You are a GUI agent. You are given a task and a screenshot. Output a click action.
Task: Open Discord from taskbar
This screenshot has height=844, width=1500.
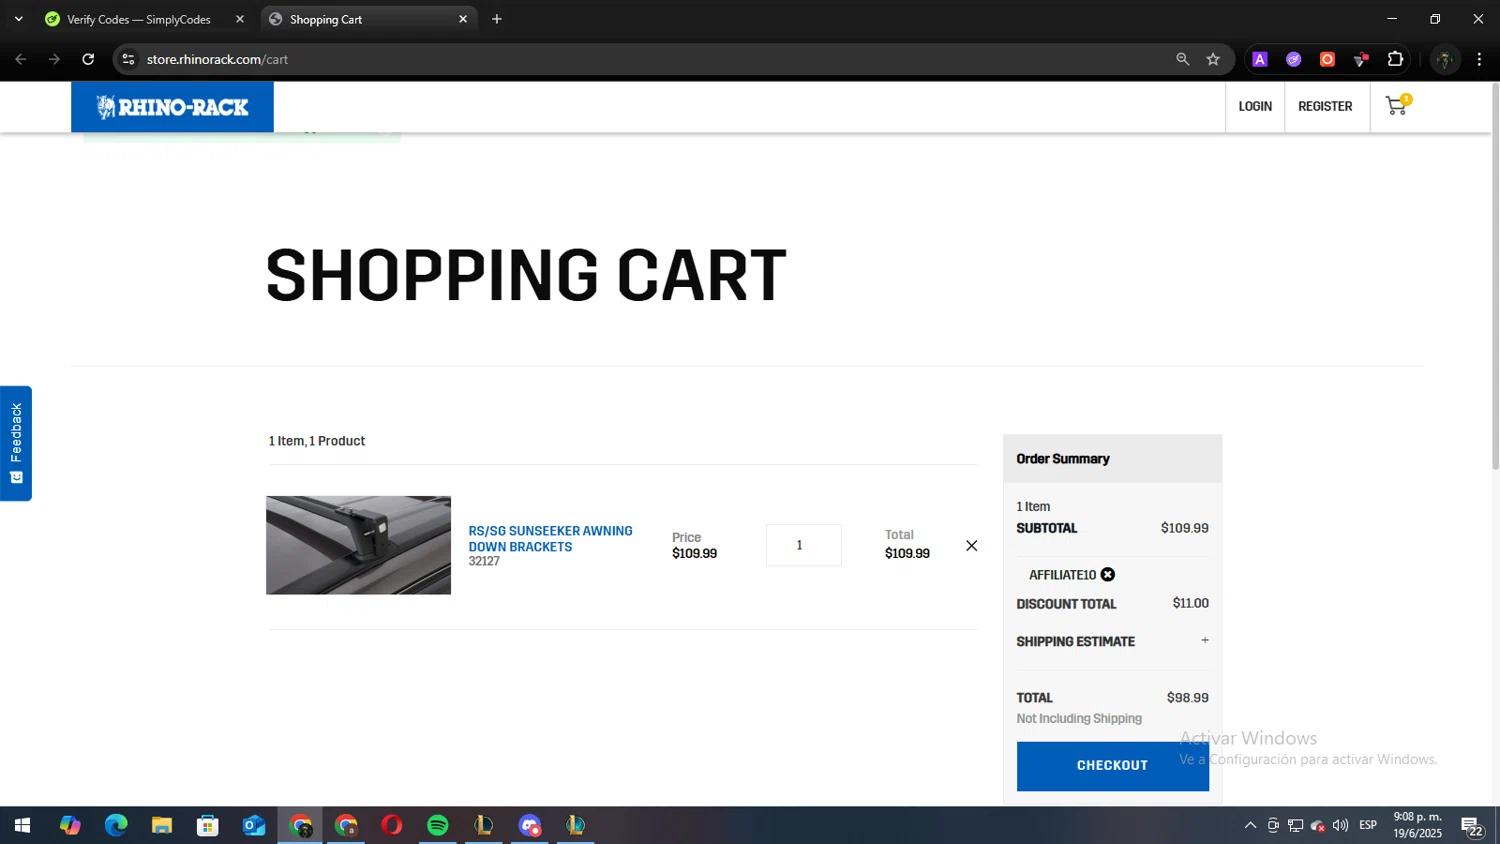click(x=530, y=825)
